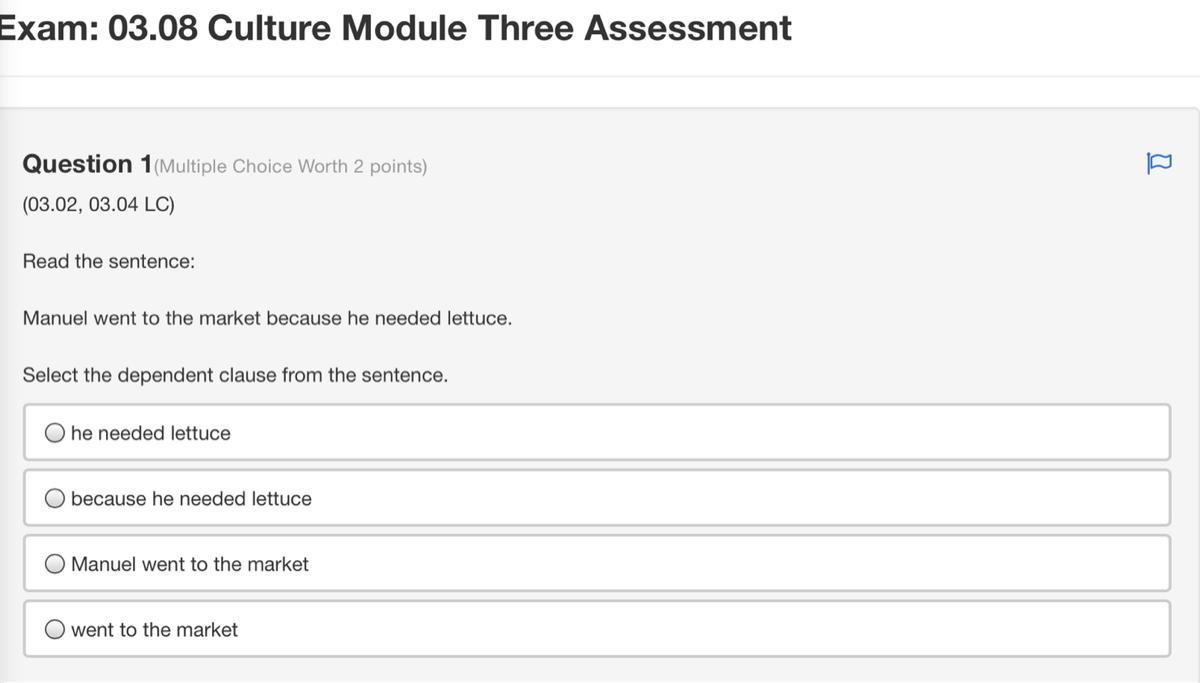Choose the "because he needed lettuce" radio button
Screen dimensions: 1200x683
(x=56, y=498)
